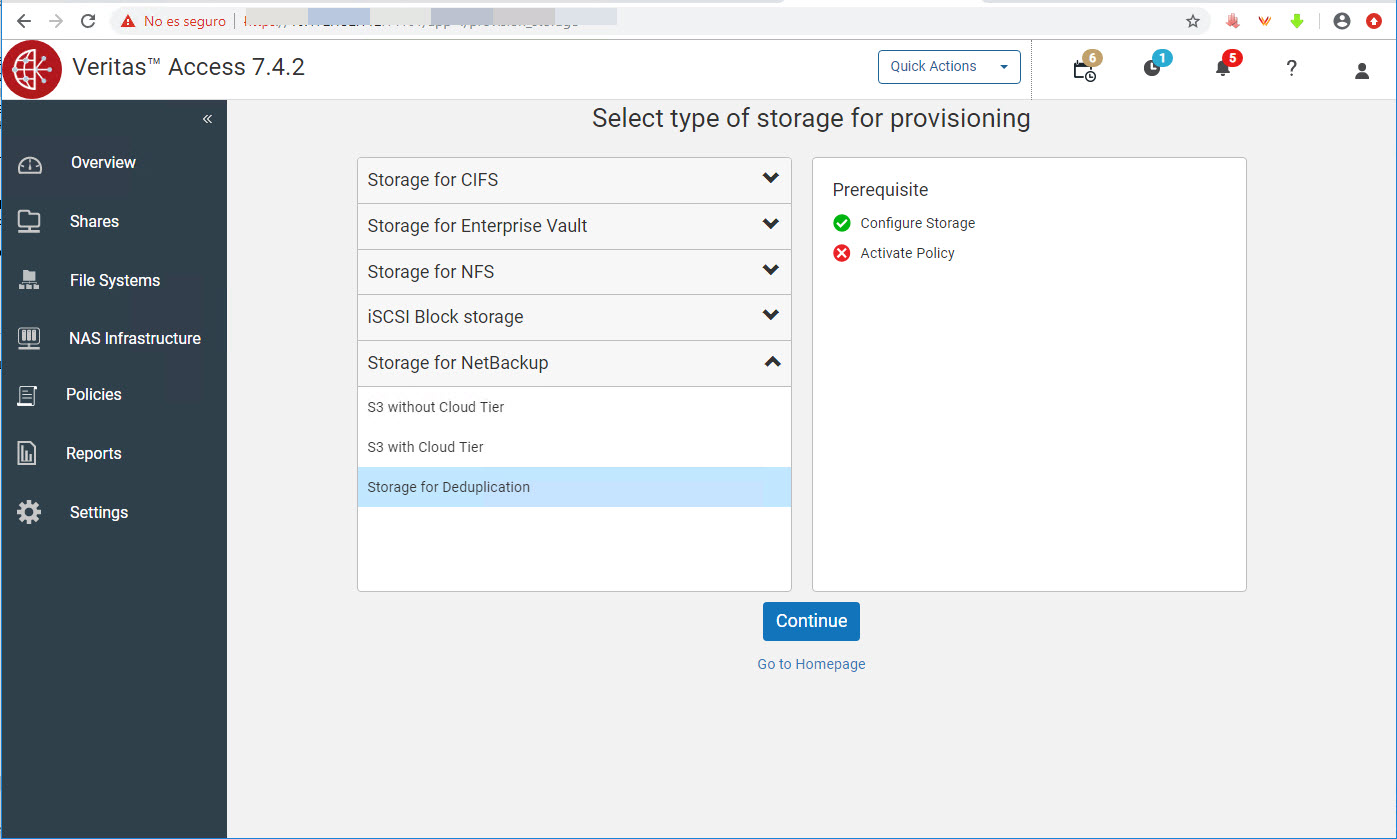Click the red Activate Policy error icon

click(842, 253)
